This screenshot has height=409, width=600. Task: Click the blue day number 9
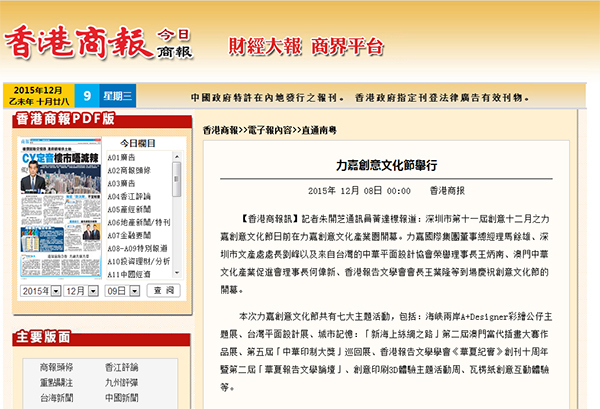[87, 96]
